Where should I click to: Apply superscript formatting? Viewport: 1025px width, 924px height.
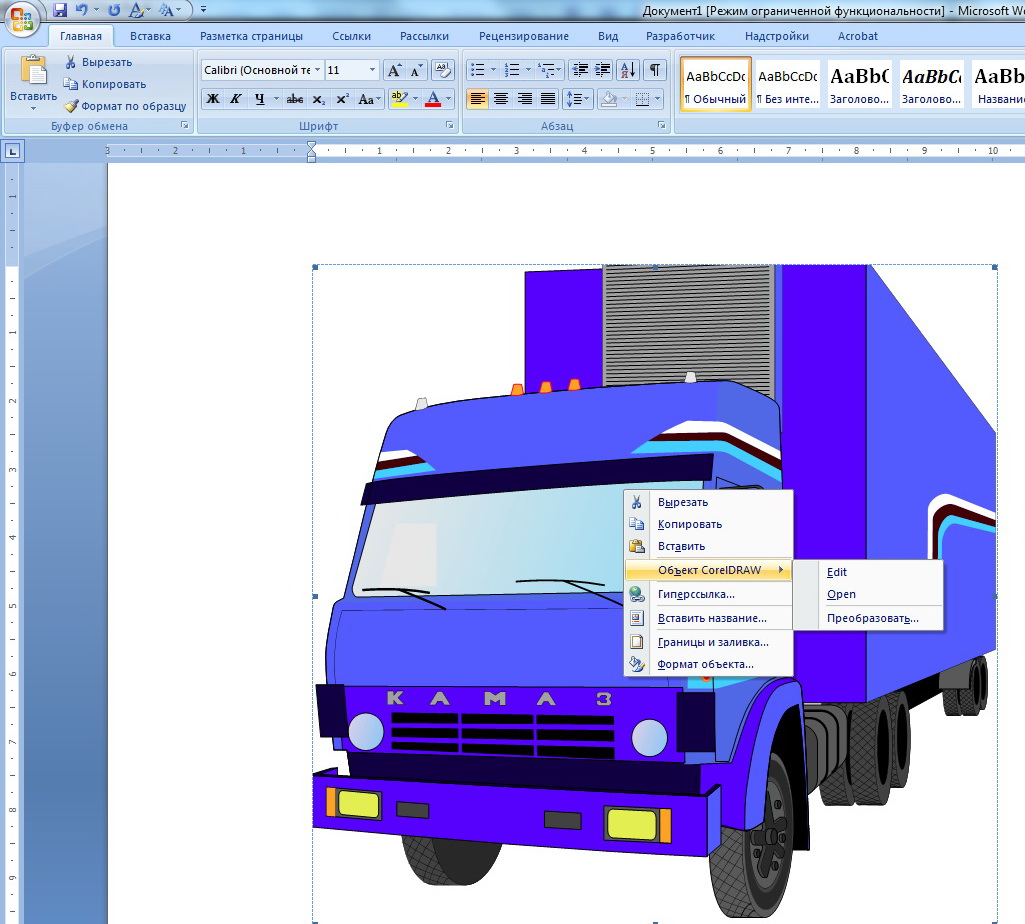pos(342,99)
